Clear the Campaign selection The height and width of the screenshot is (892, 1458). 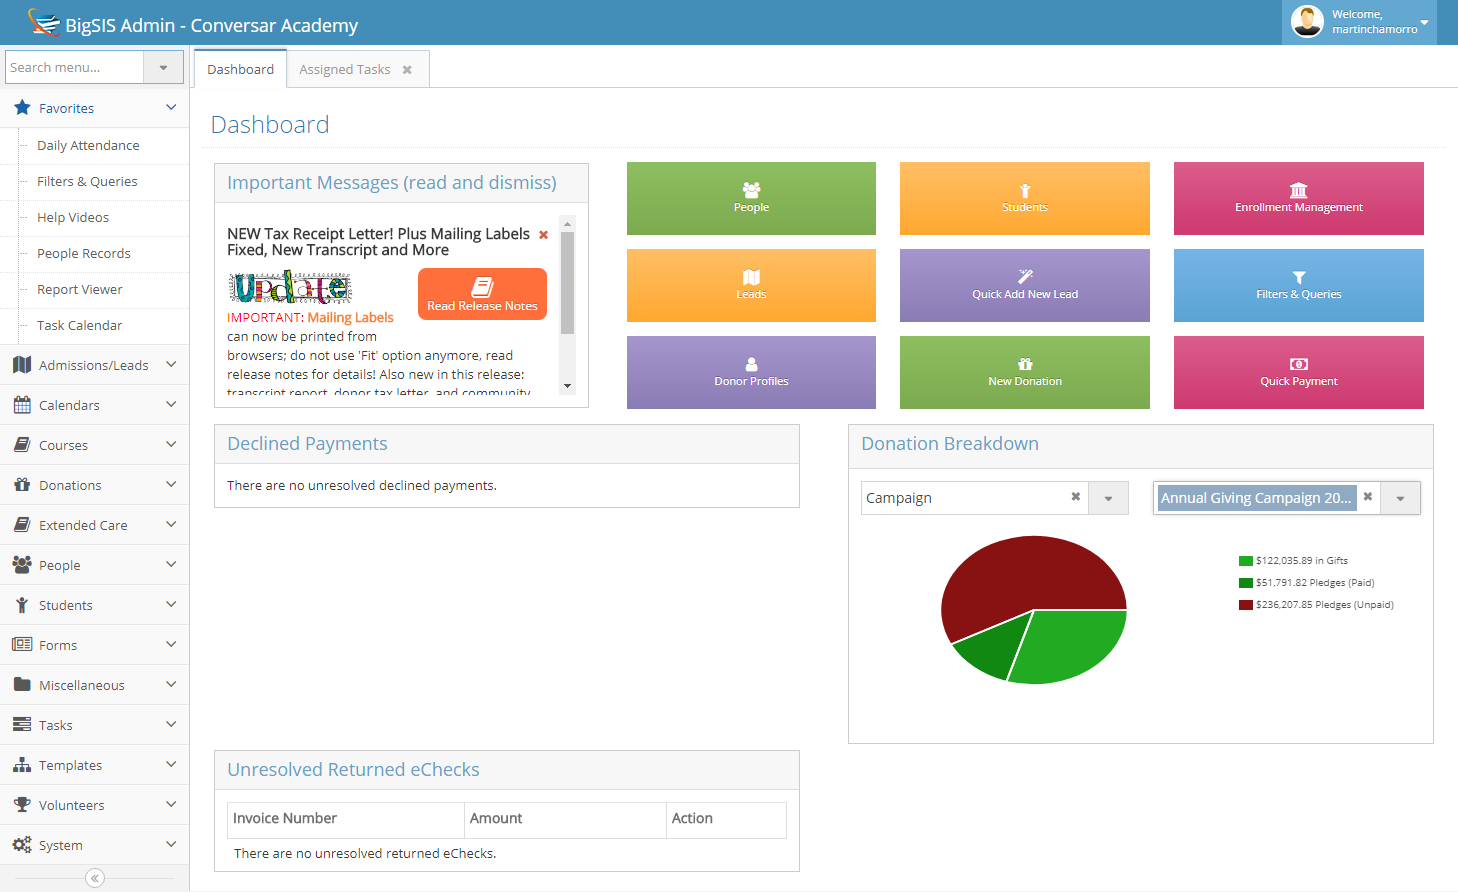click(x=1076, y=497)
